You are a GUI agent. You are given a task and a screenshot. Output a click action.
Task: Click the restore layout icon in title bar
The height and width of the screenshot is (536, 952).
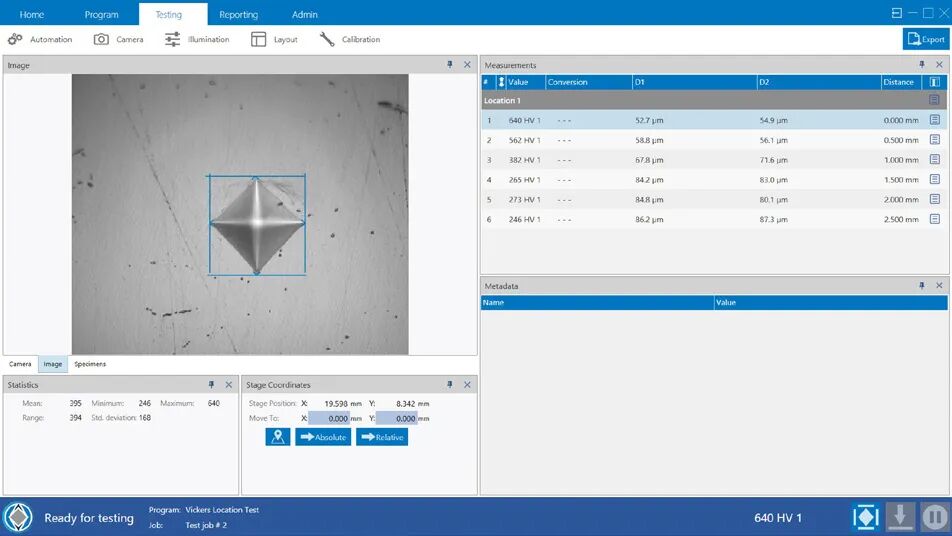click(896, 13)
